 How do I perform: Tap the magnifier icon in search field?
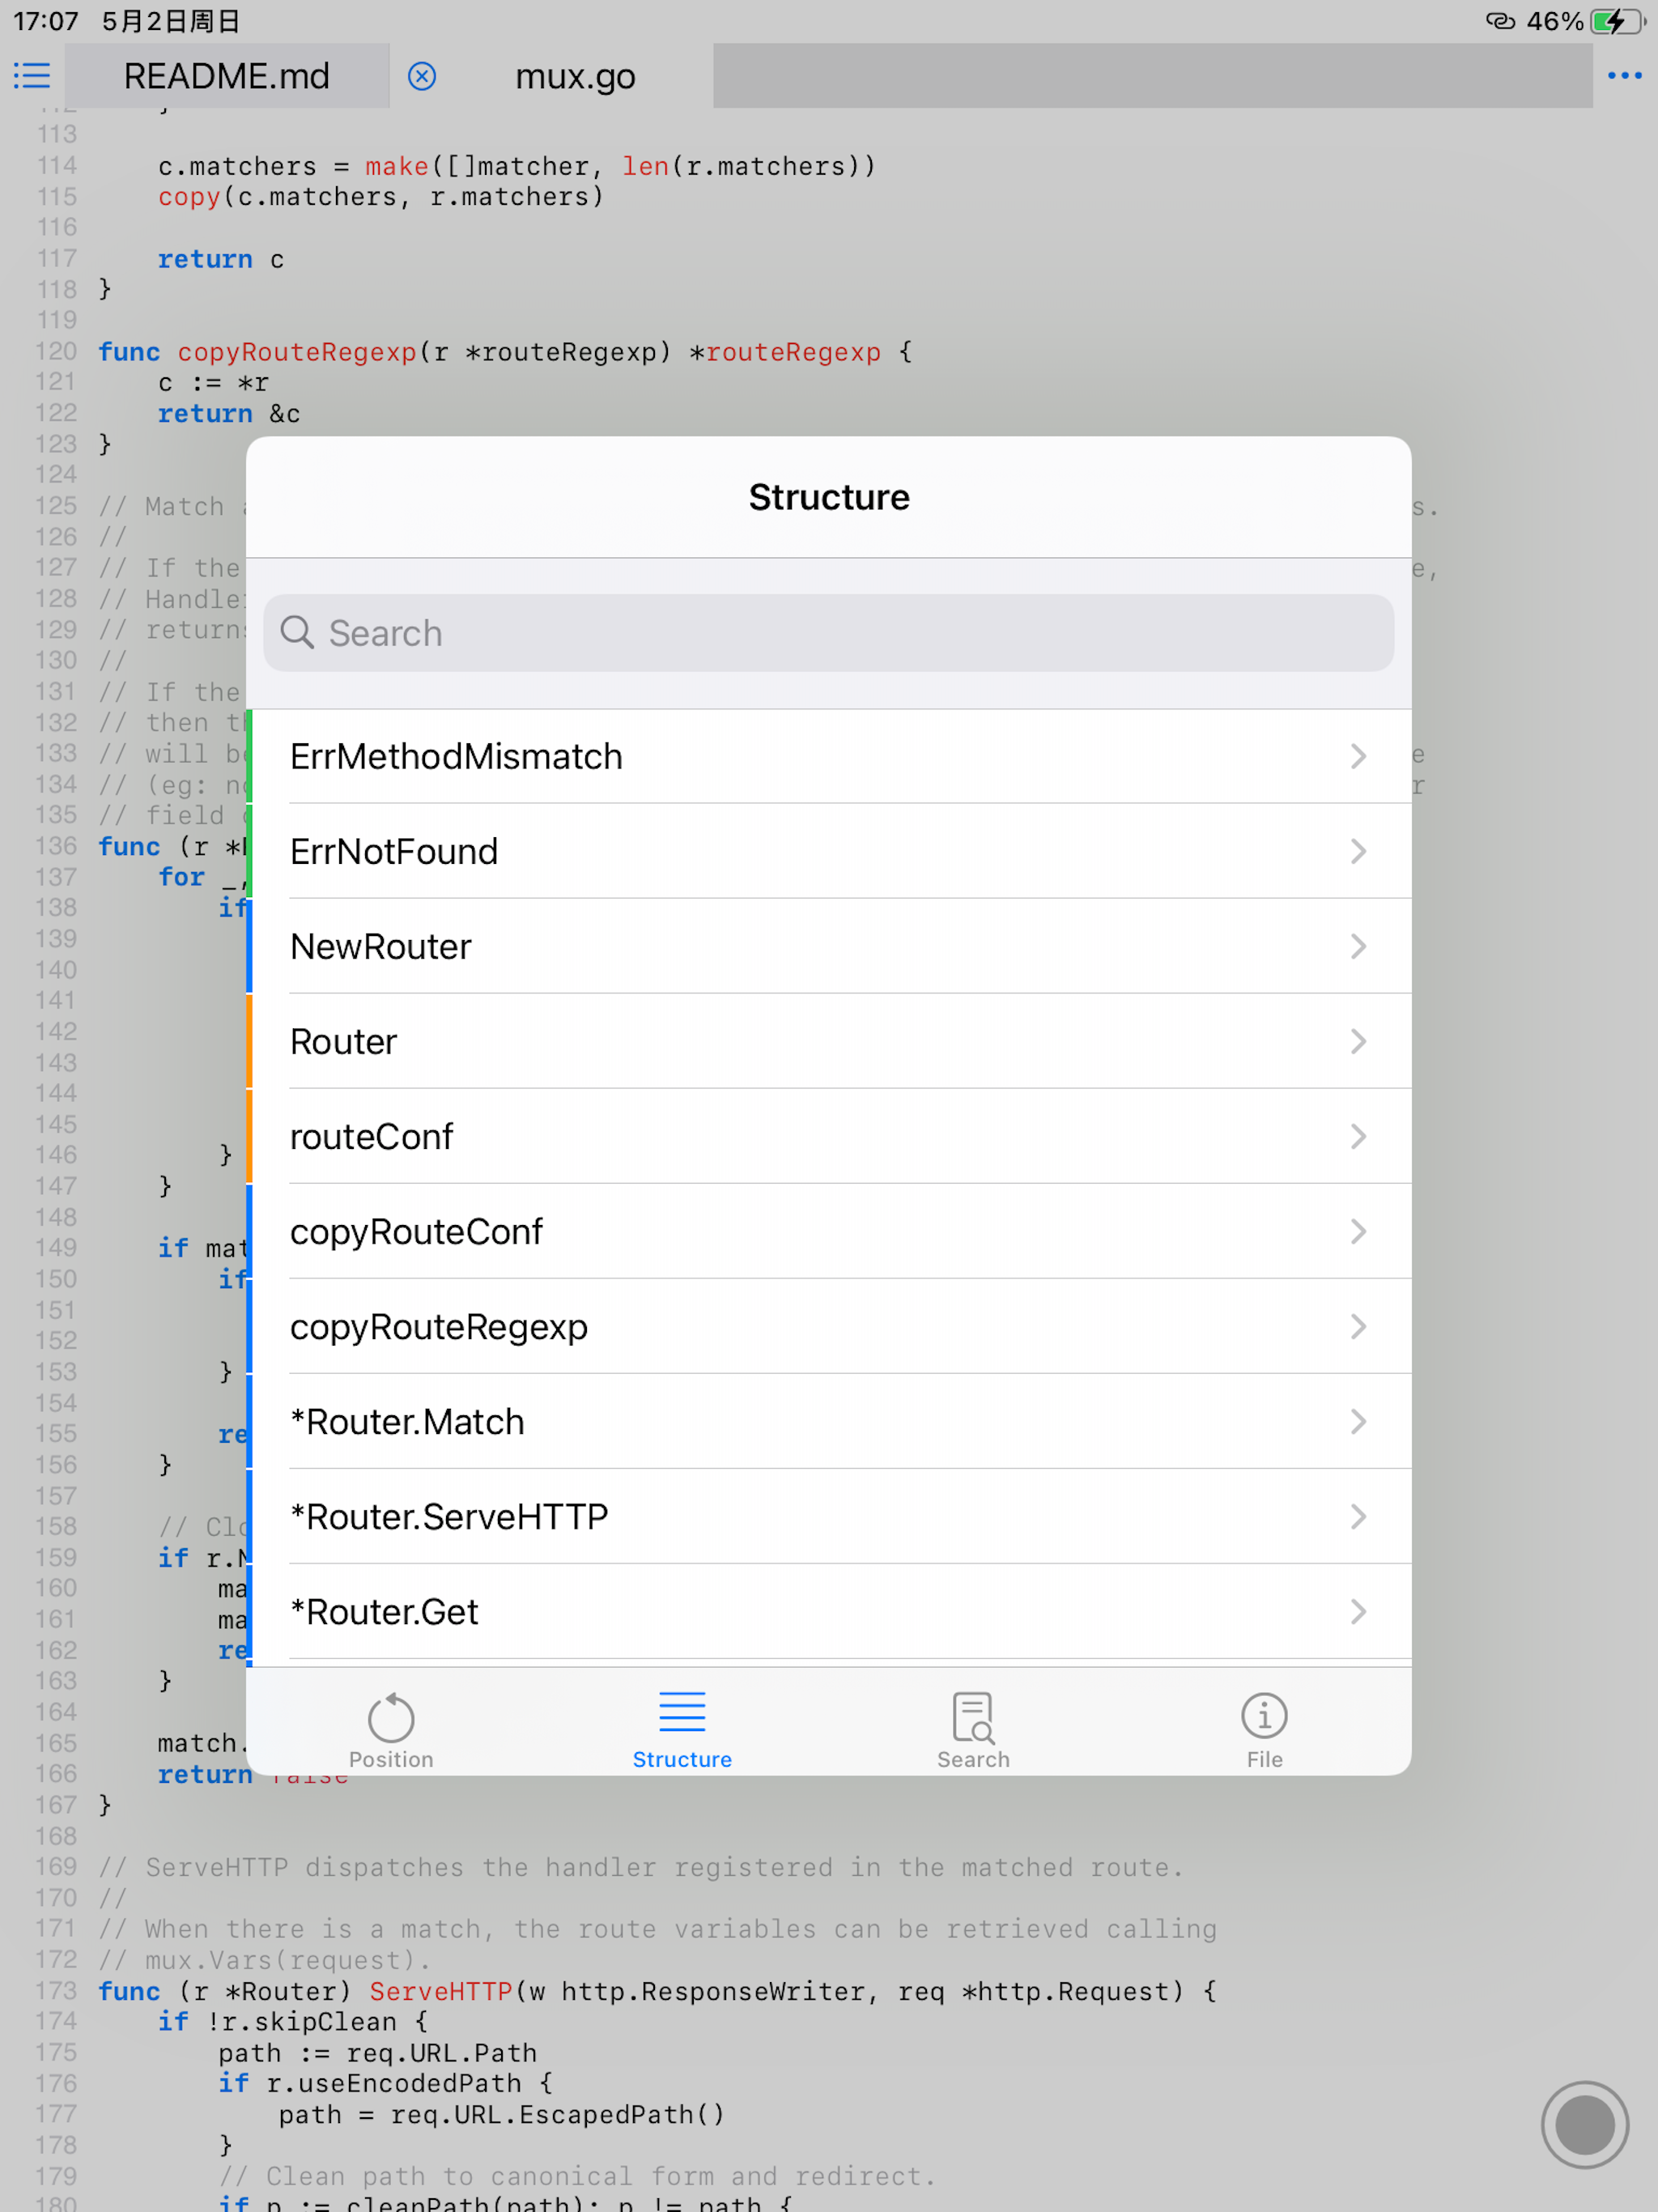pos(297,632)
